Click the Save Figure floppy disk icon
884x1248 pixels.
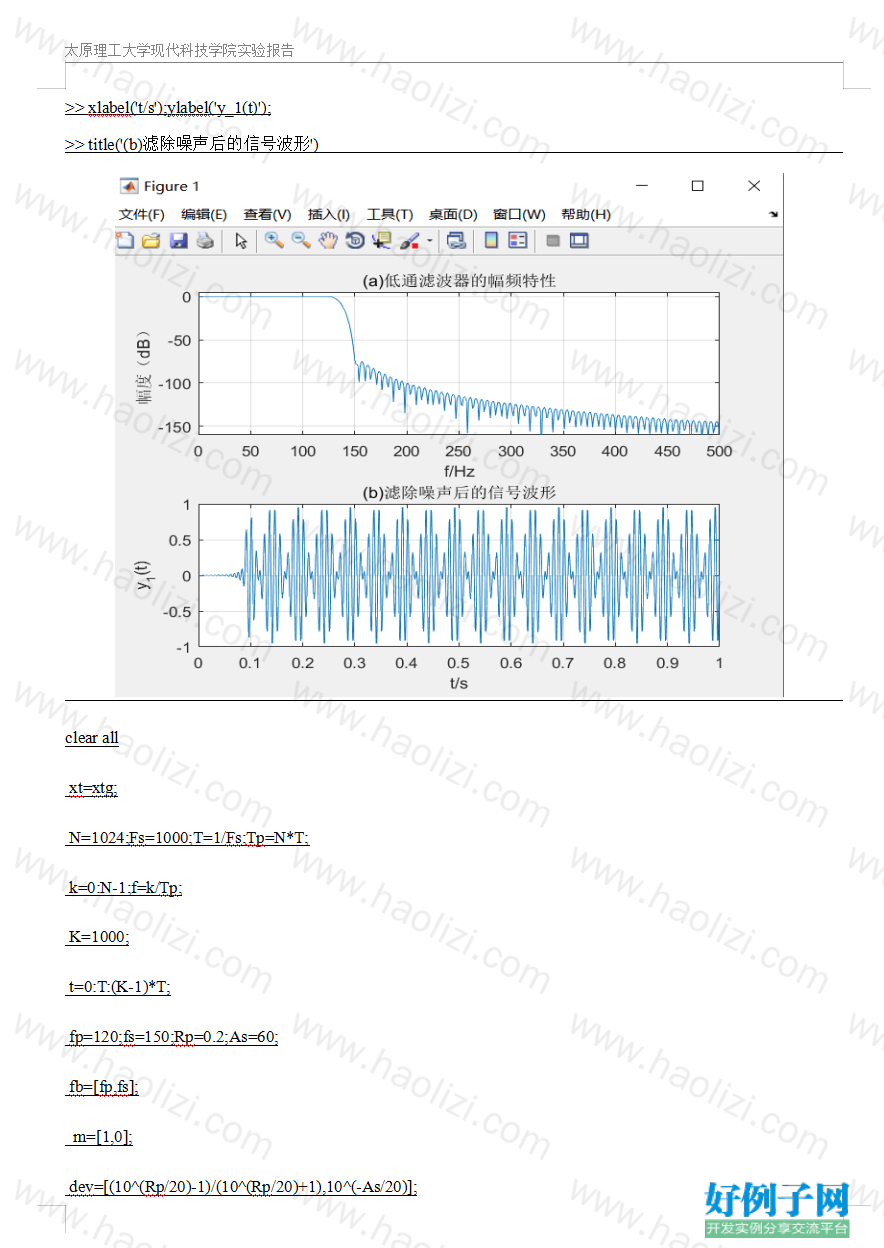178,240
